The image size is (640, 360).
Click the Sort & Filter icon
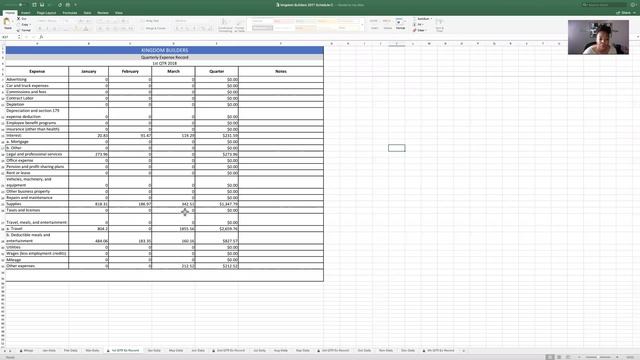click(x=439, y=24)
